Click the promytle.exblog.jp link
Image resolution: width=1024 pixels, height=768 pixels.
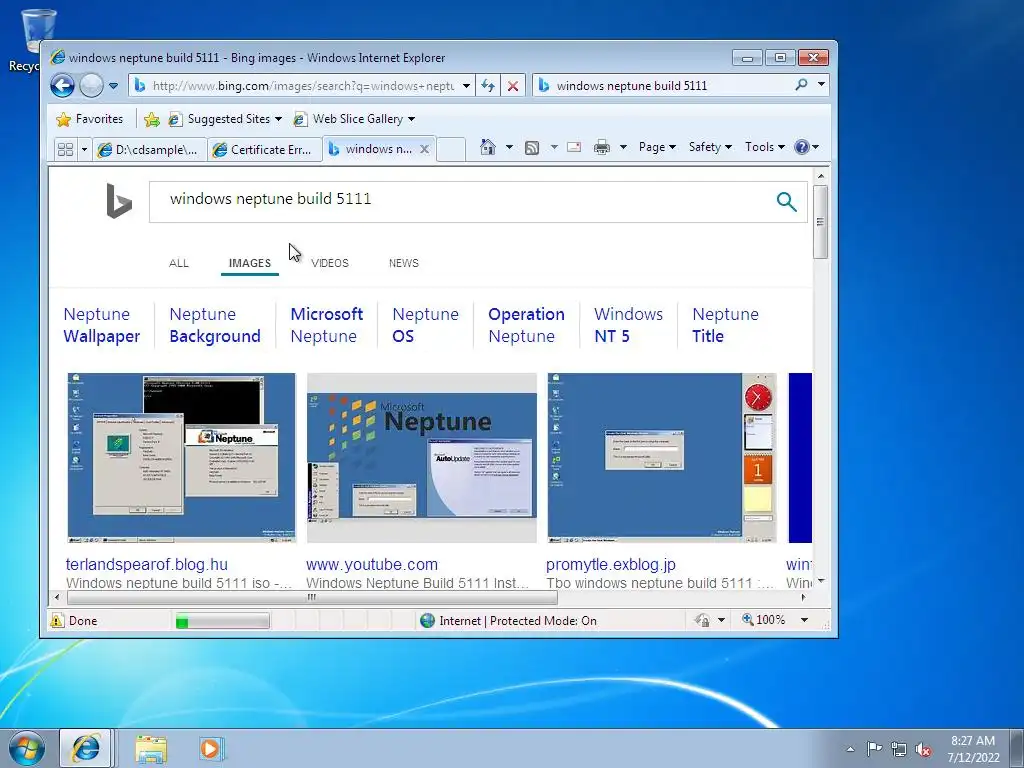click(x=611, y=565)
